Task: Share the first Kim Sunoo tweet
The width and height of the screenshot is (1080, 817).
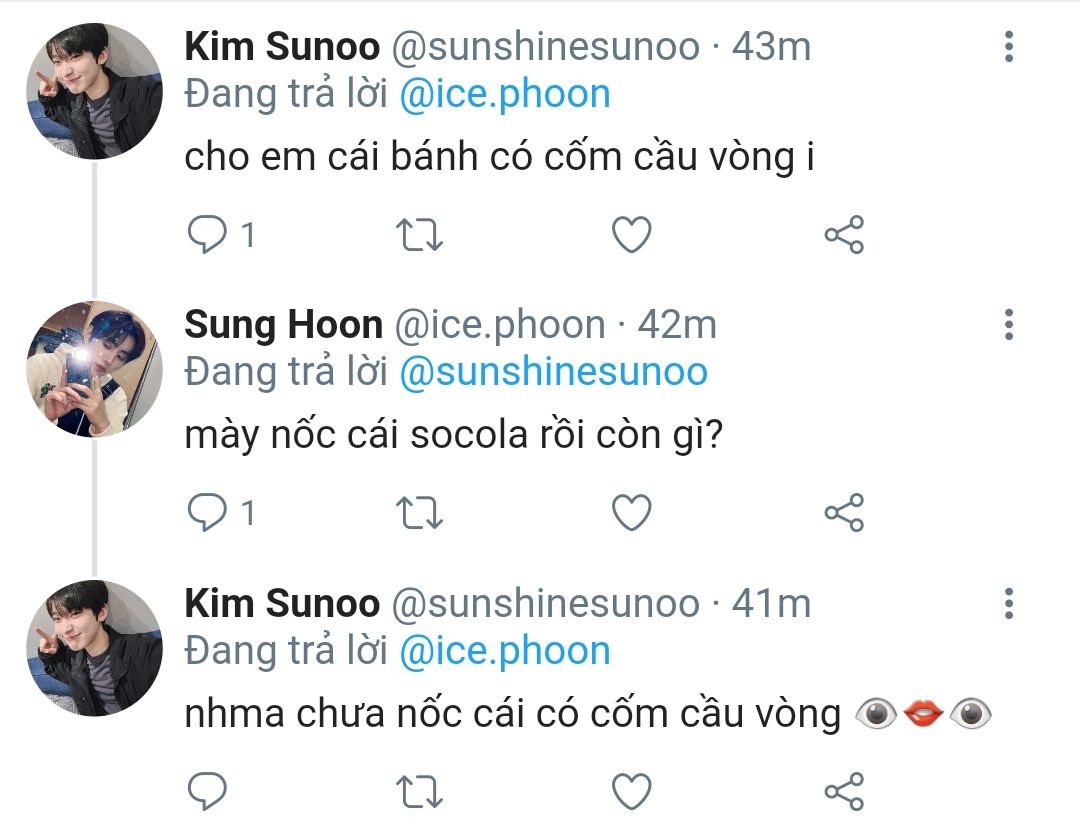Action: [843, 235]
